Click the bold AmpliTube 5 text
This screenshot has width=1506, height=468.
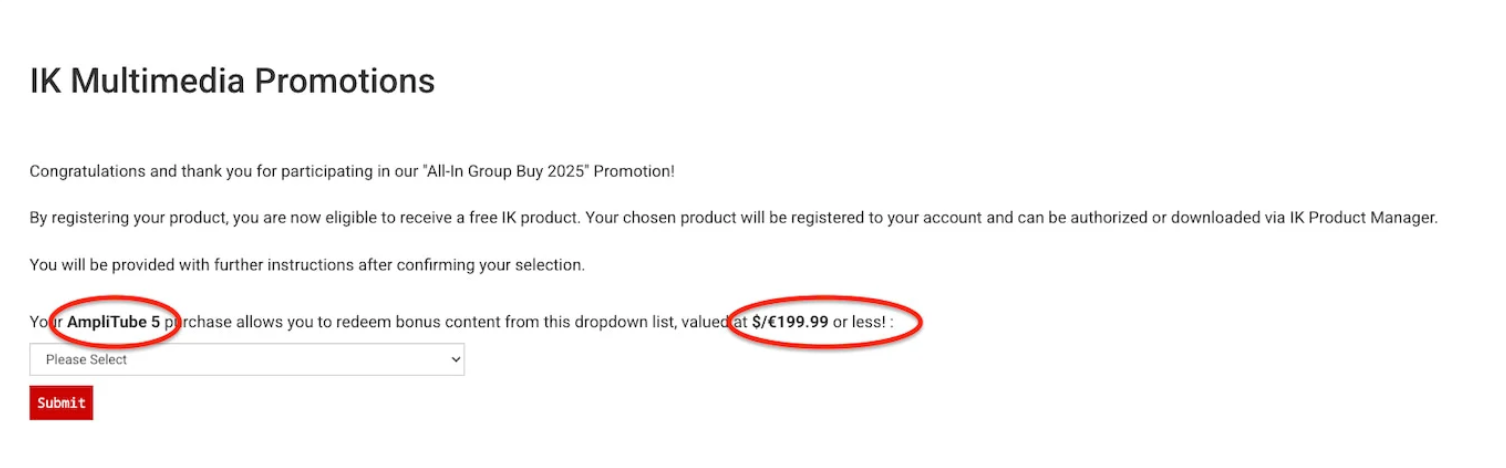(x=113, y=322)
